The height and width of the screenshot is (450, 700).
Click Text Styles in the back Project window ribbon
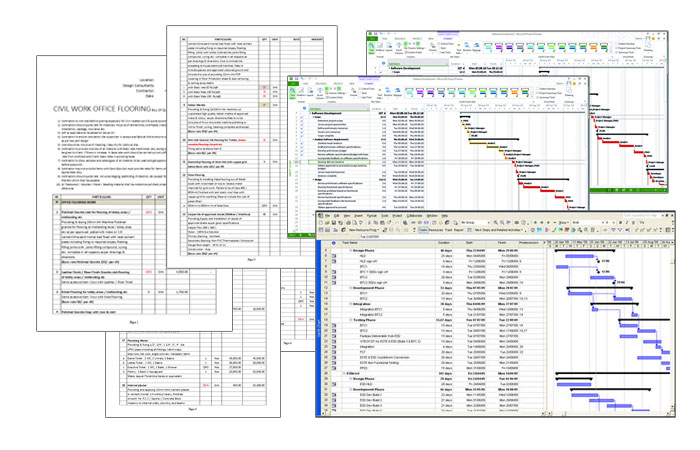pos(372,48)
